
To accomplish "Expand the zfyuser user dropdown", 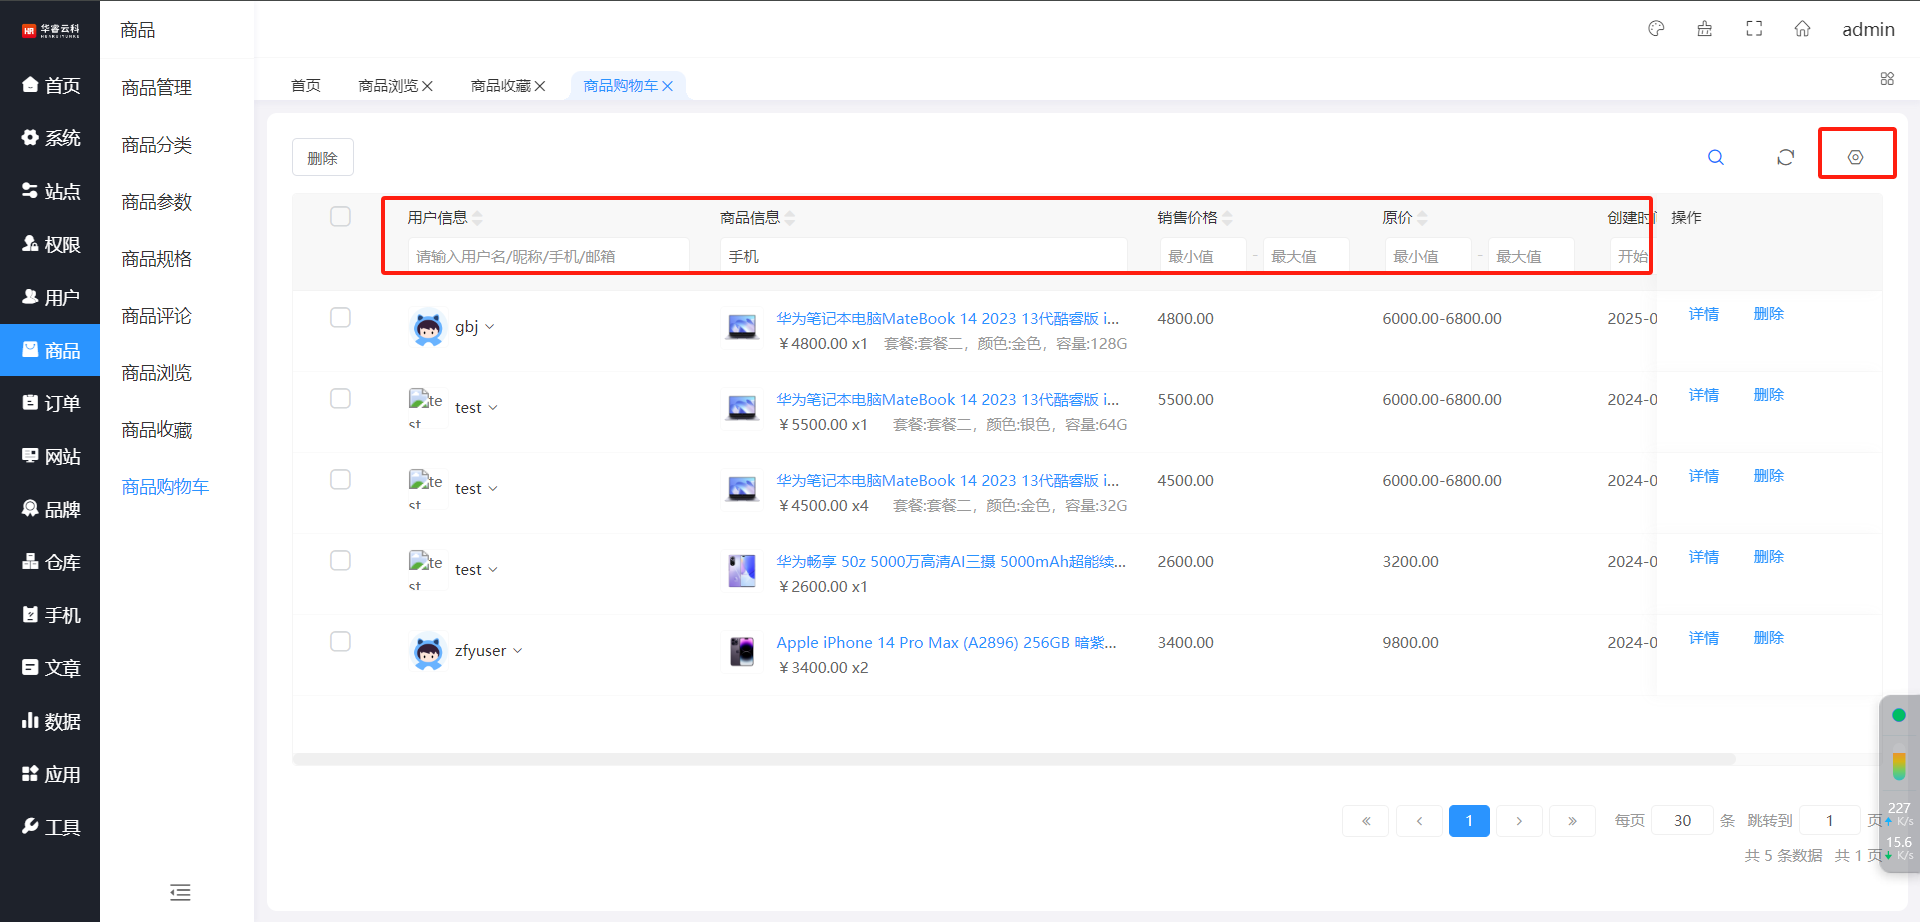I will [517, 651].
